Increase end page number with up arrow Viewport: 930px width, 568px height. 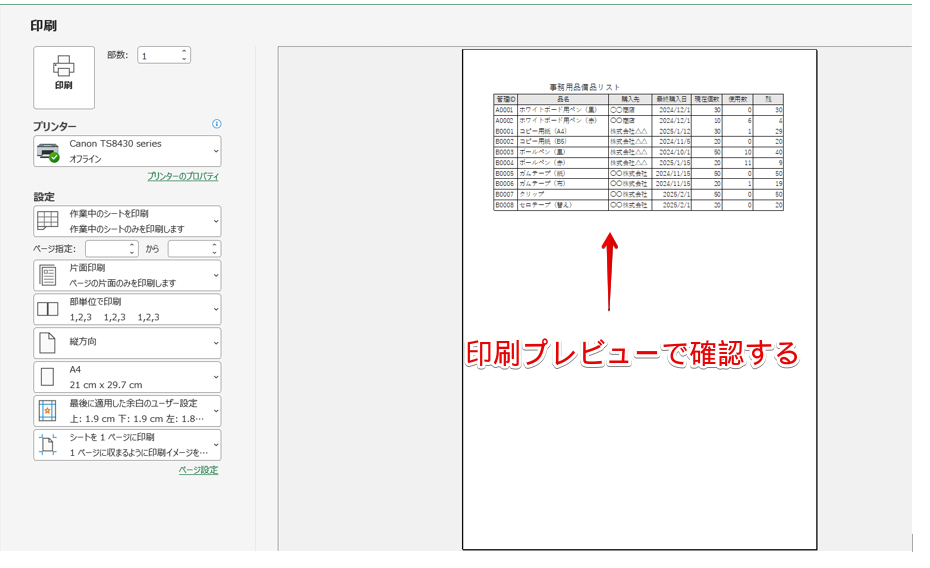coord(215,245)
